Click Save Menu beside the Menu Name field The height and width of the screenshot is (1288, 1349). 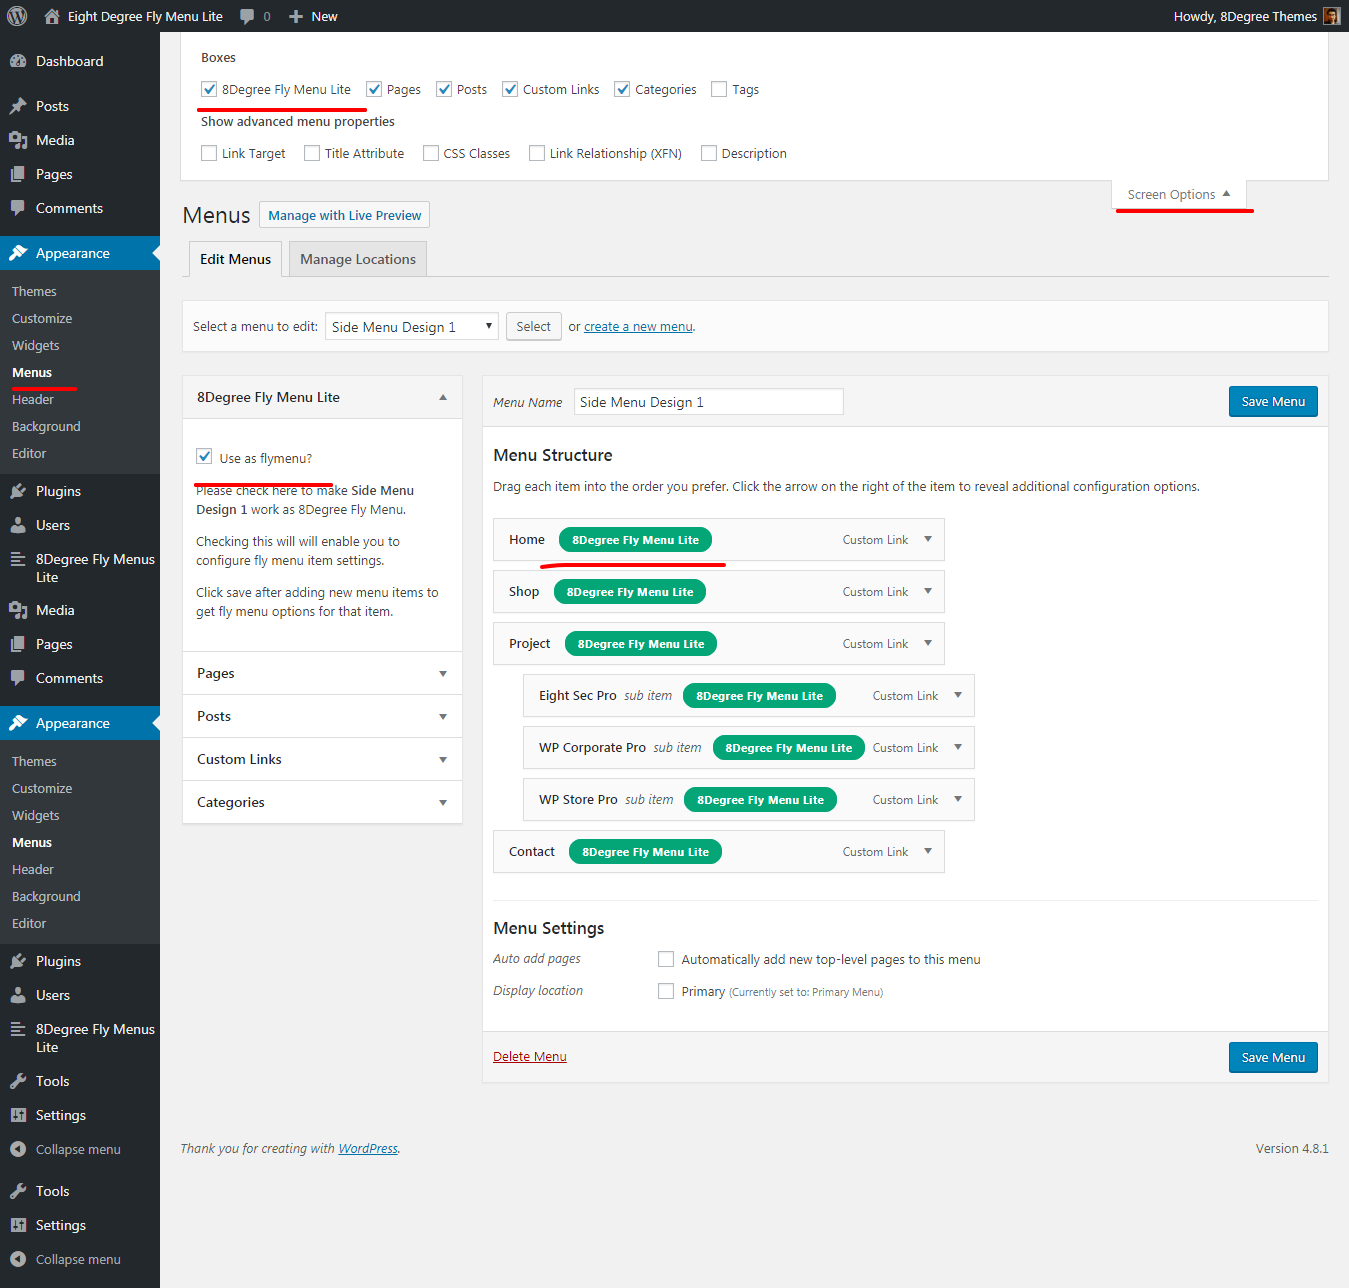(x=1273, y=401)
